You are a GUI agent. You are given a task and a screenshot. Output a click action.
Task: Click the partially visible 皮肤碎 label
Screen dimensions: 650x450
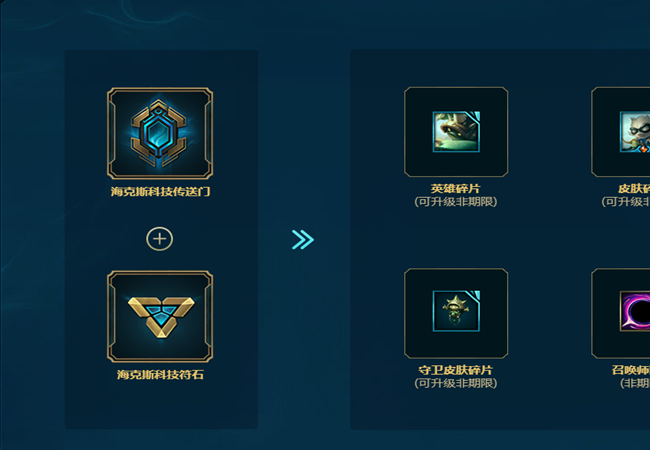(x=634, y=189)
